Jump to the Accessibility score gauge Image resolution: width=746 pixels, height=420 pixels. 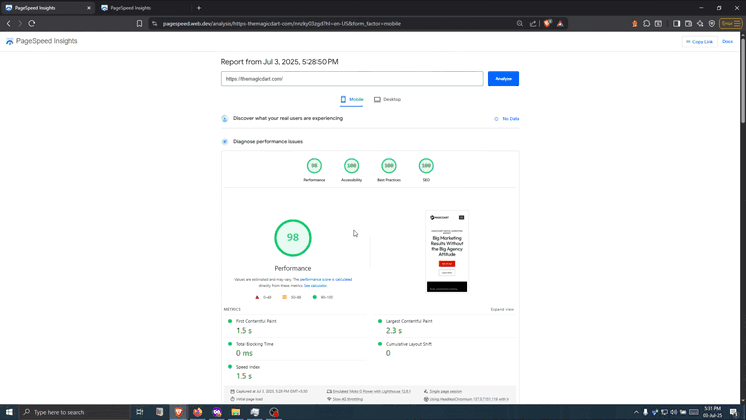click(351, 166)
